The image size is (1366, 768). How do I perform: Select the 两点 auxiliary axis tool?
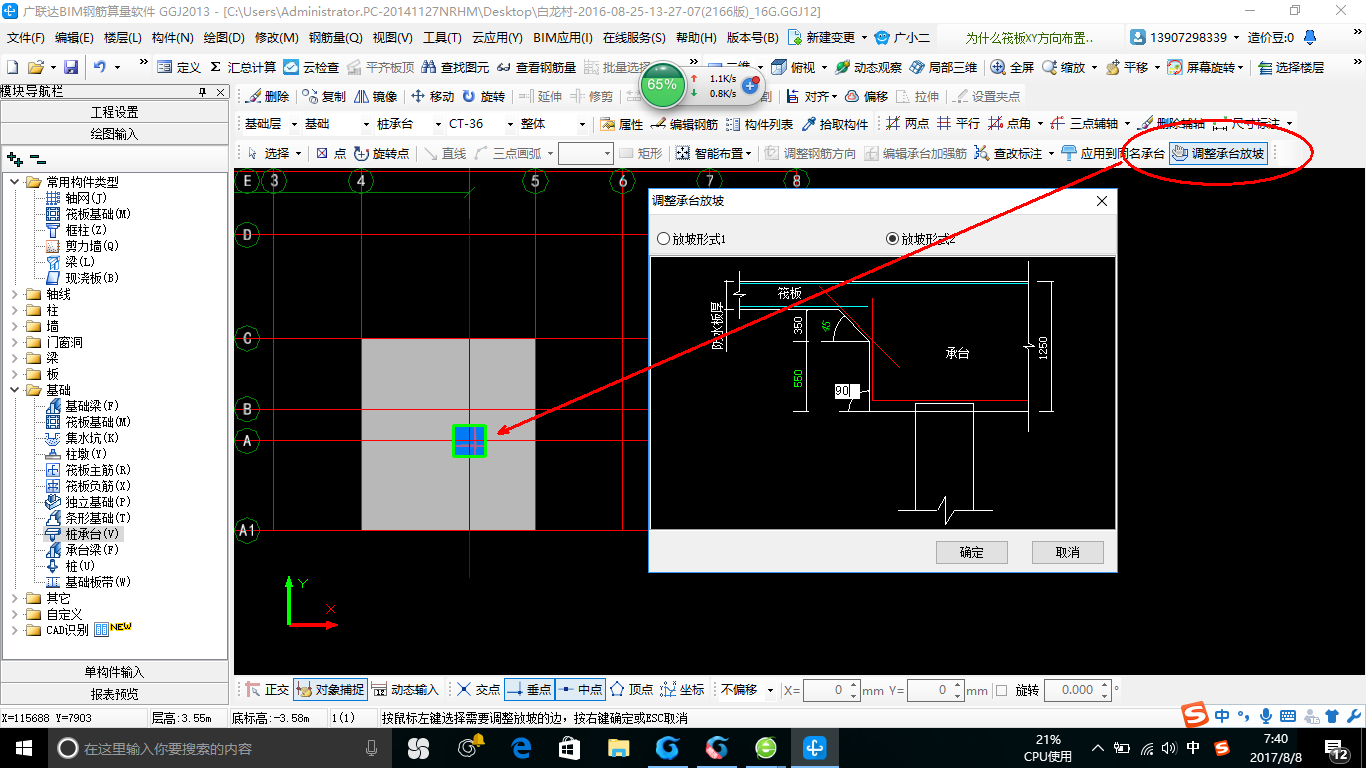pyautogui.click(x=908, y=125)
